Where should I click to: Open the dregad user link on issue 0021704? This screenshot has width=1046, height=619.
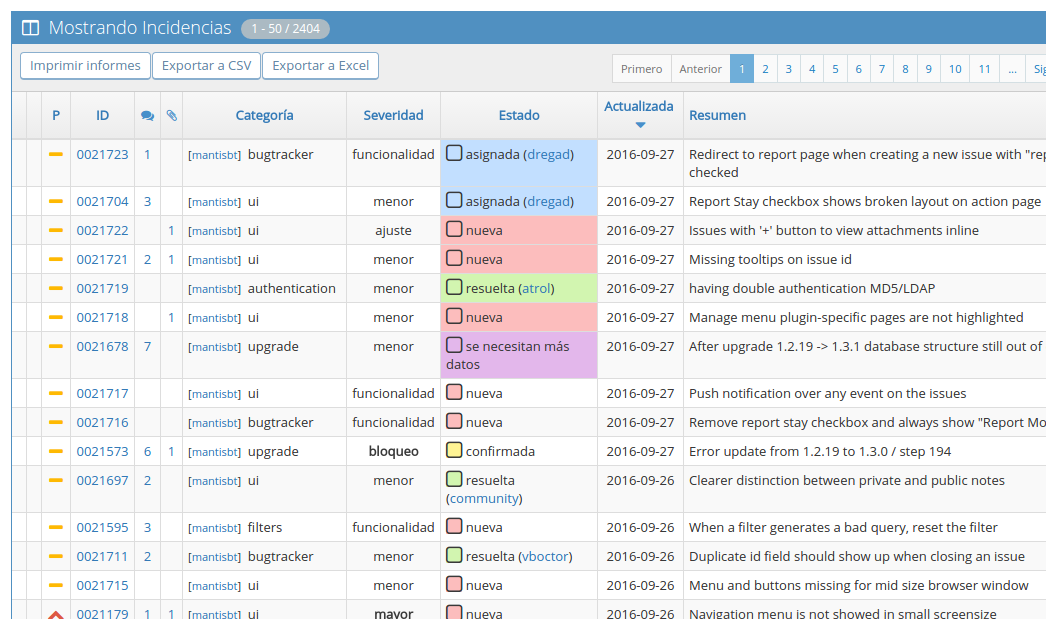pyautogui.click(x=549, y=201)
